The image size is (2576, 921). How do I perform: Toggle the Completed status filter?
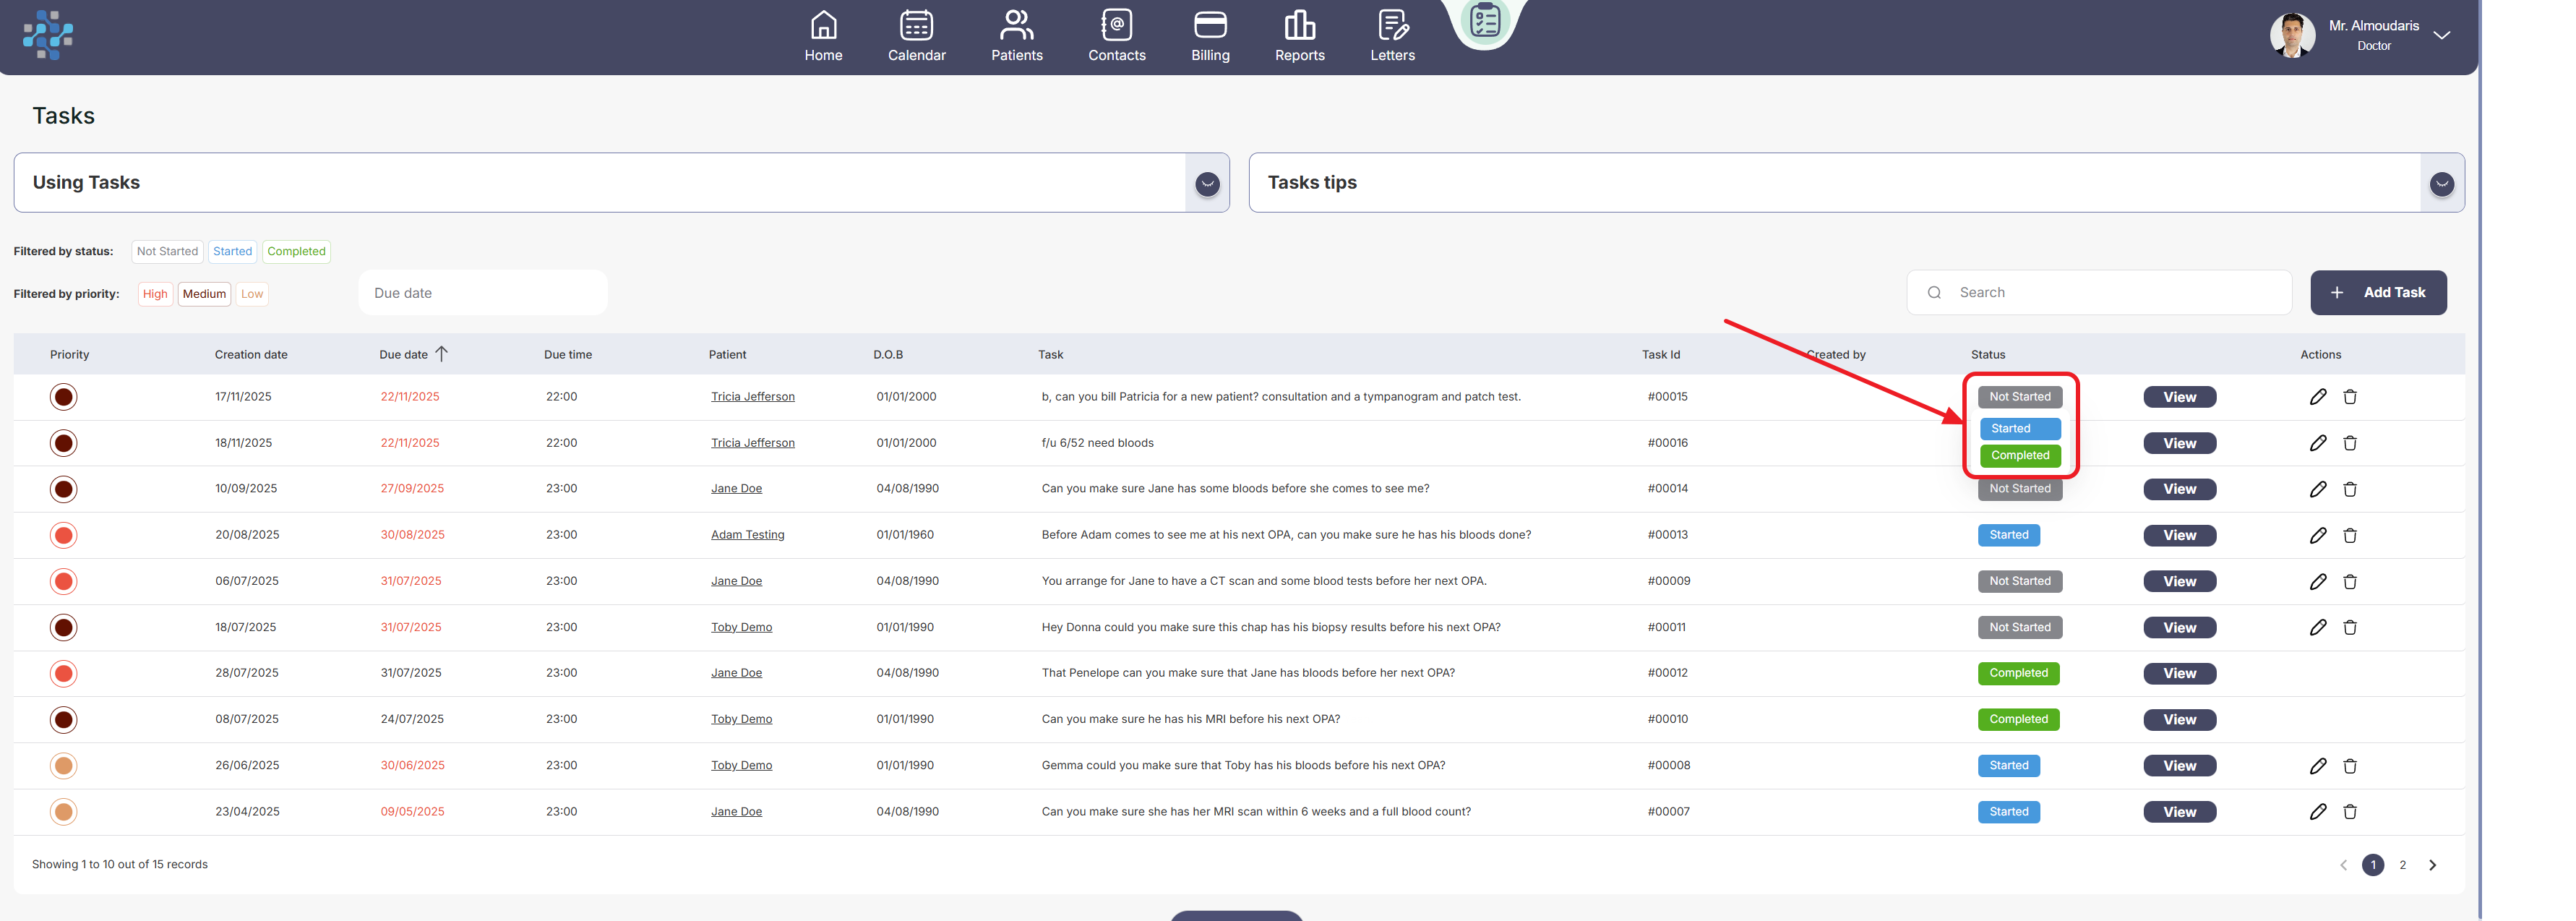click(x=296, y=251)
